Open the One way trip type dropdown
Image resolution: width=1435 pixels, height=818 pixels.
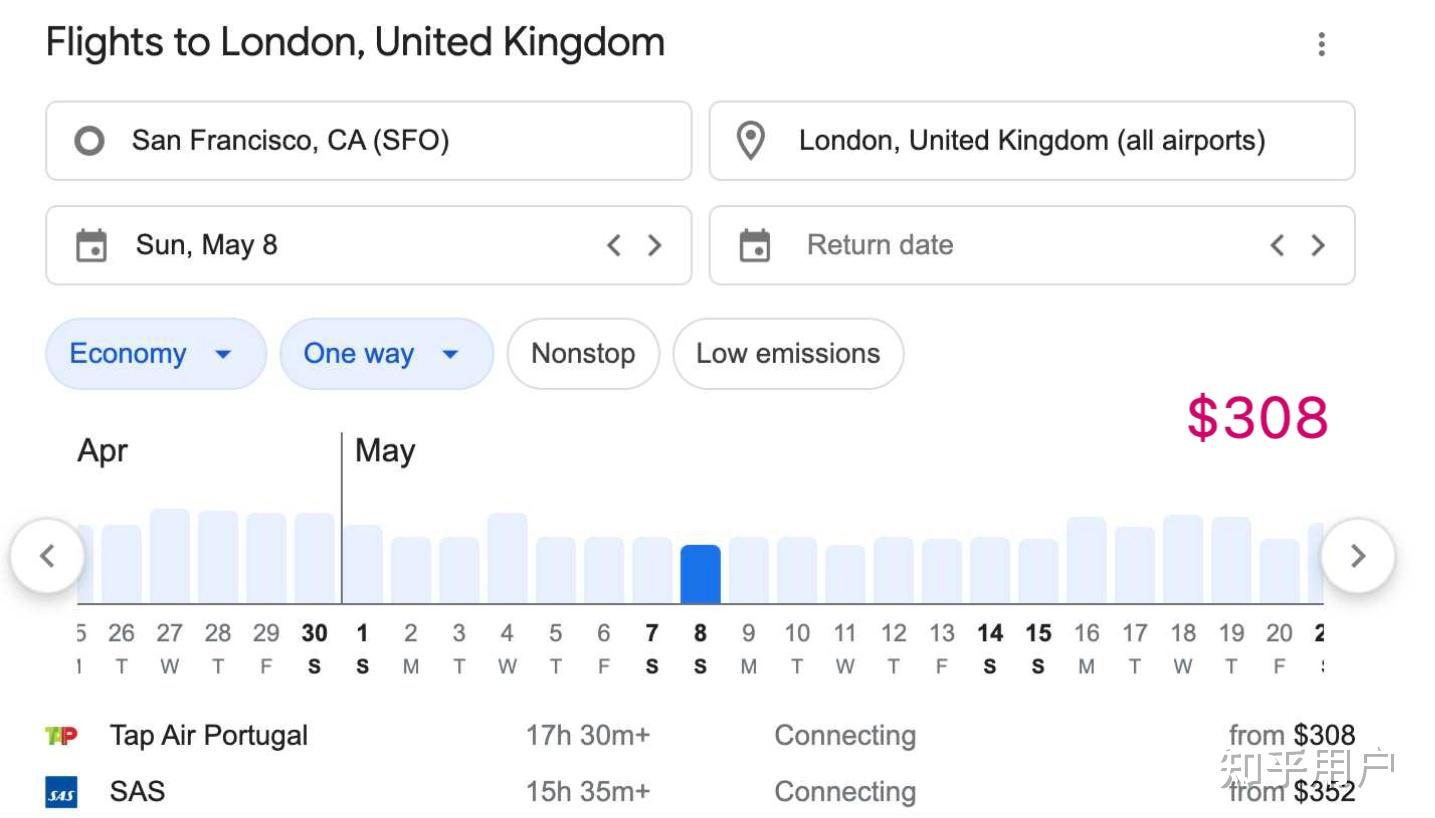tap(386, 354)
